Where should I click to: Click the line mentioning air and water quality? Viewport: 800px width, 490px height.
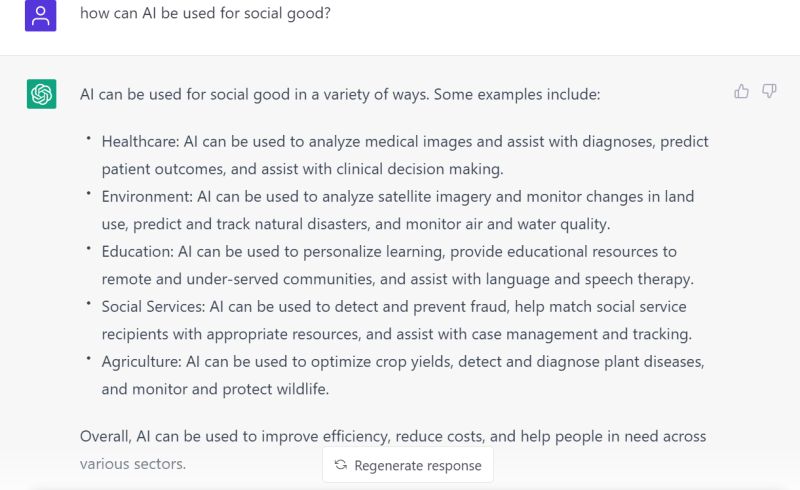356,224
